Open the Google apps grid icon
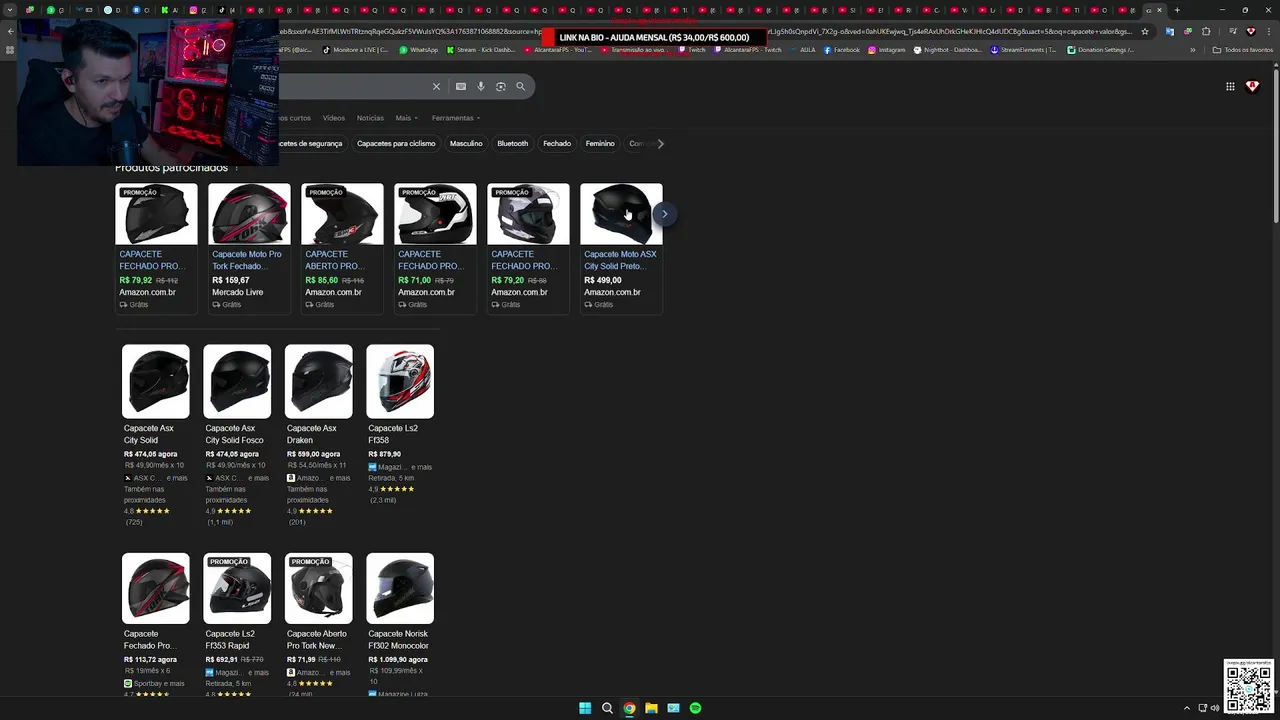The width and height of the screenshot is (1280, 720). click(x=1230, y=87)
